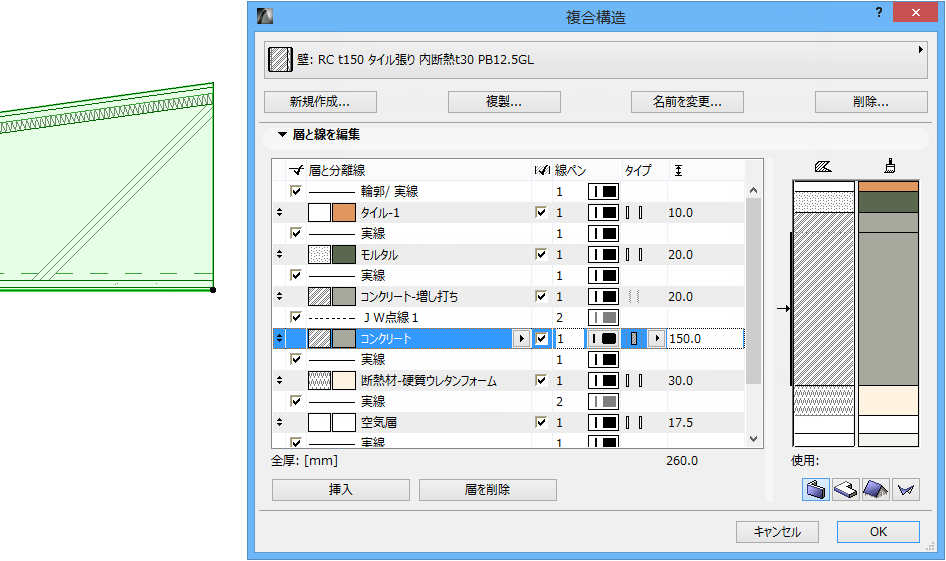Image resolution: width=946 pixels, height=561 pixels.
Task: Toggle end line checkbox for selected コンクリート
Action: 541,338
